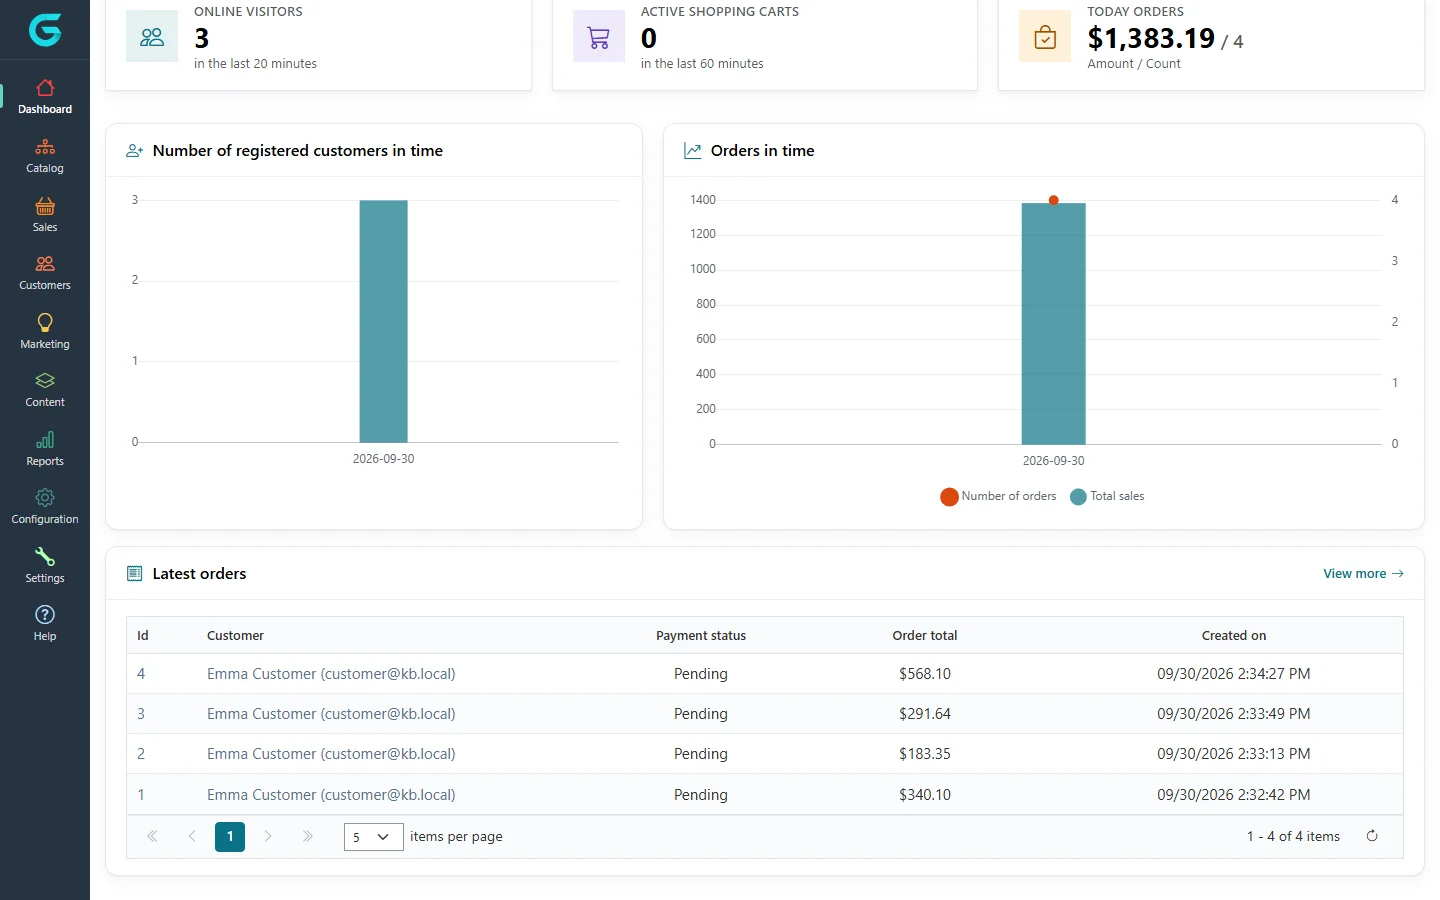This screenshot has width=1440, height=900.
Task: Open Settings in the sidebar
Action: coord(45,566)
